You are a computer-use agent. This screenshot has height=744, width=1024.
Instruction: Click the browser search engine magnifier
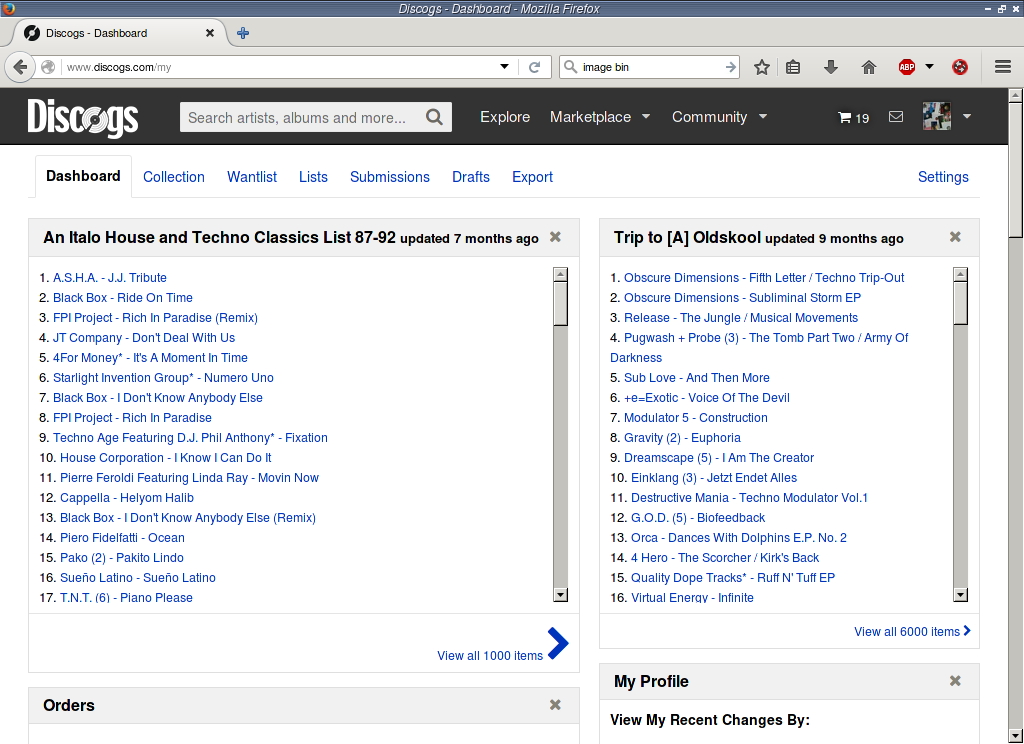point(570,67)
